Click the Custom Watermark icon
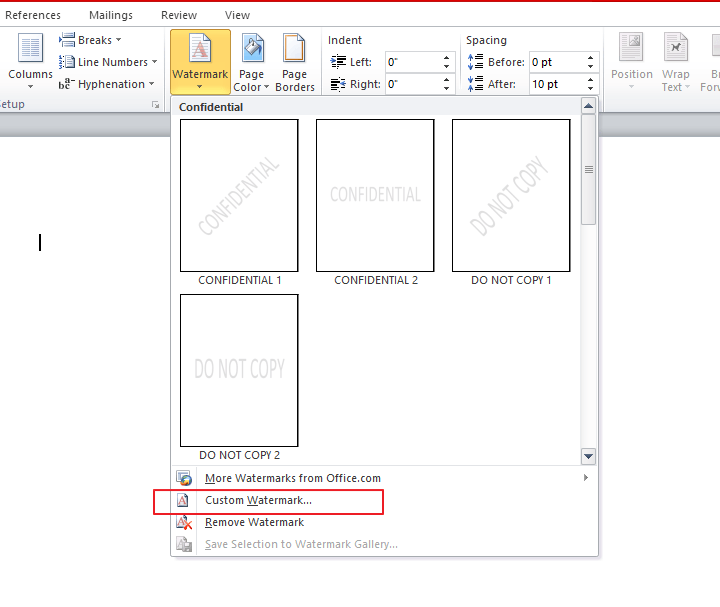The image size is (720, 607). 183,500
